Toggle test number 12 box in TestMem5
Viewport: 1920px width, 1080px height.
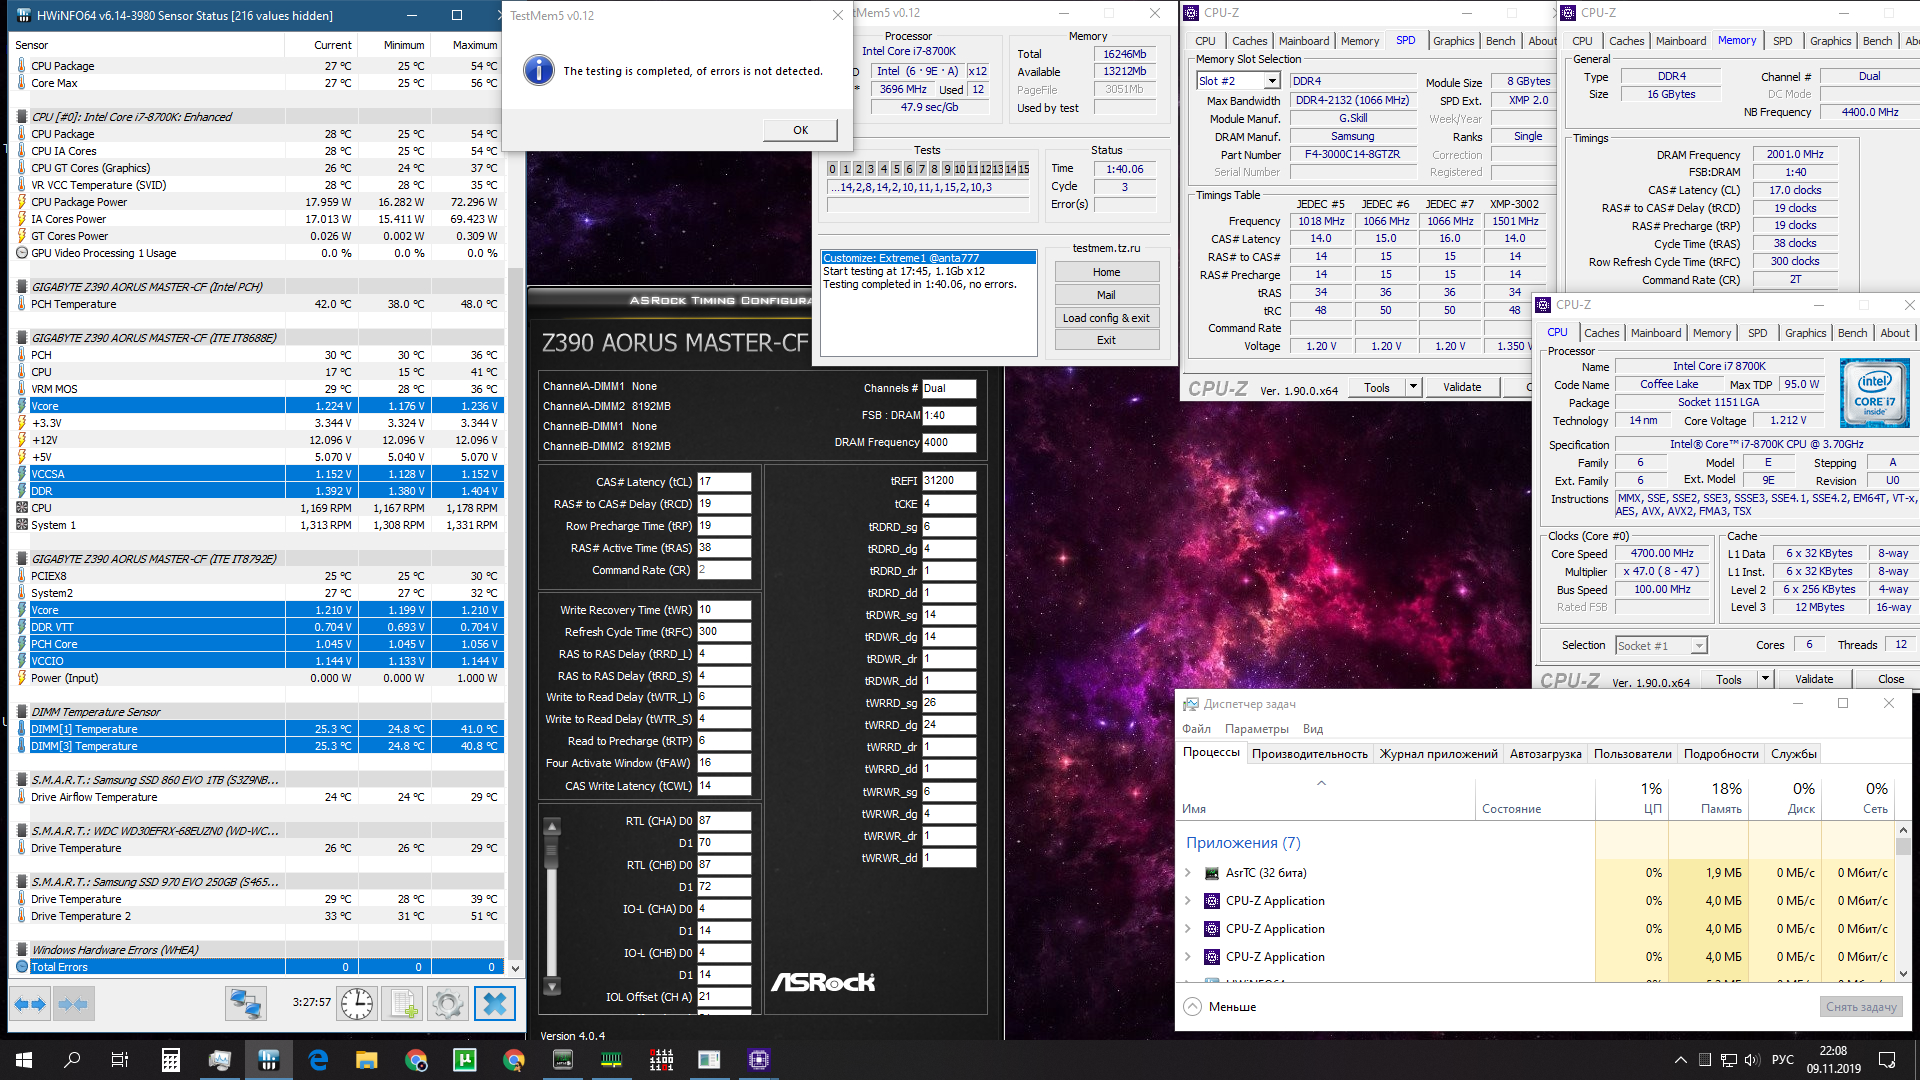[985, 169]
